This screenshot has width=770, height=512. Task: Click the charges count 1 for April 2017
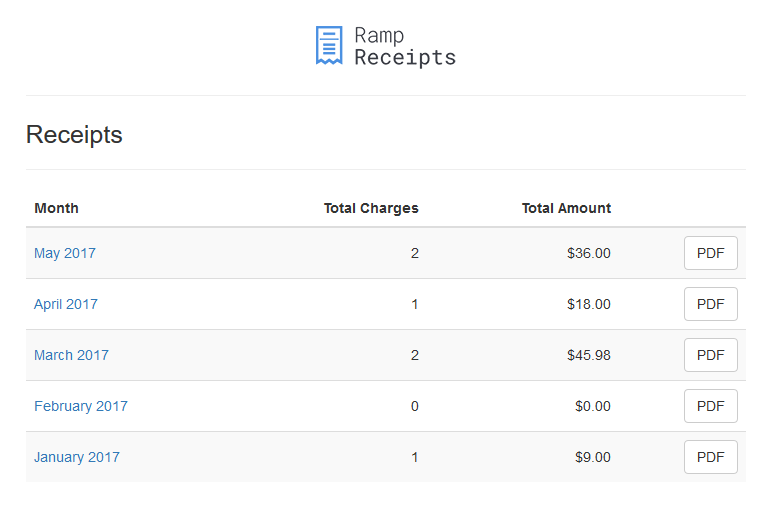pos(414,304)
